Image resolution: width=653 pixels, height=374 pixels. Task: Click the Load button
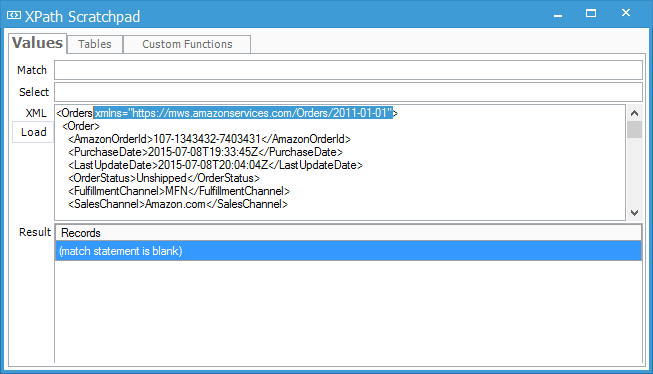(33, 132)
